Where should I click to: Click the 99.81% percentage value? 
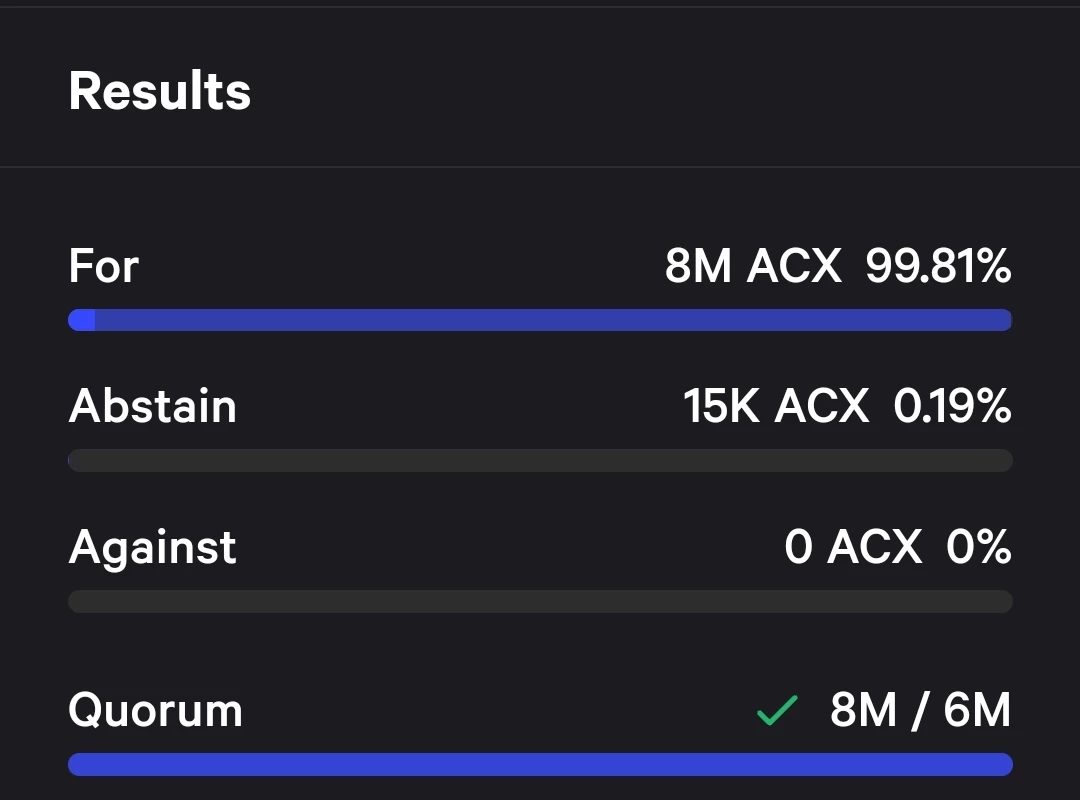pos(938,266)
